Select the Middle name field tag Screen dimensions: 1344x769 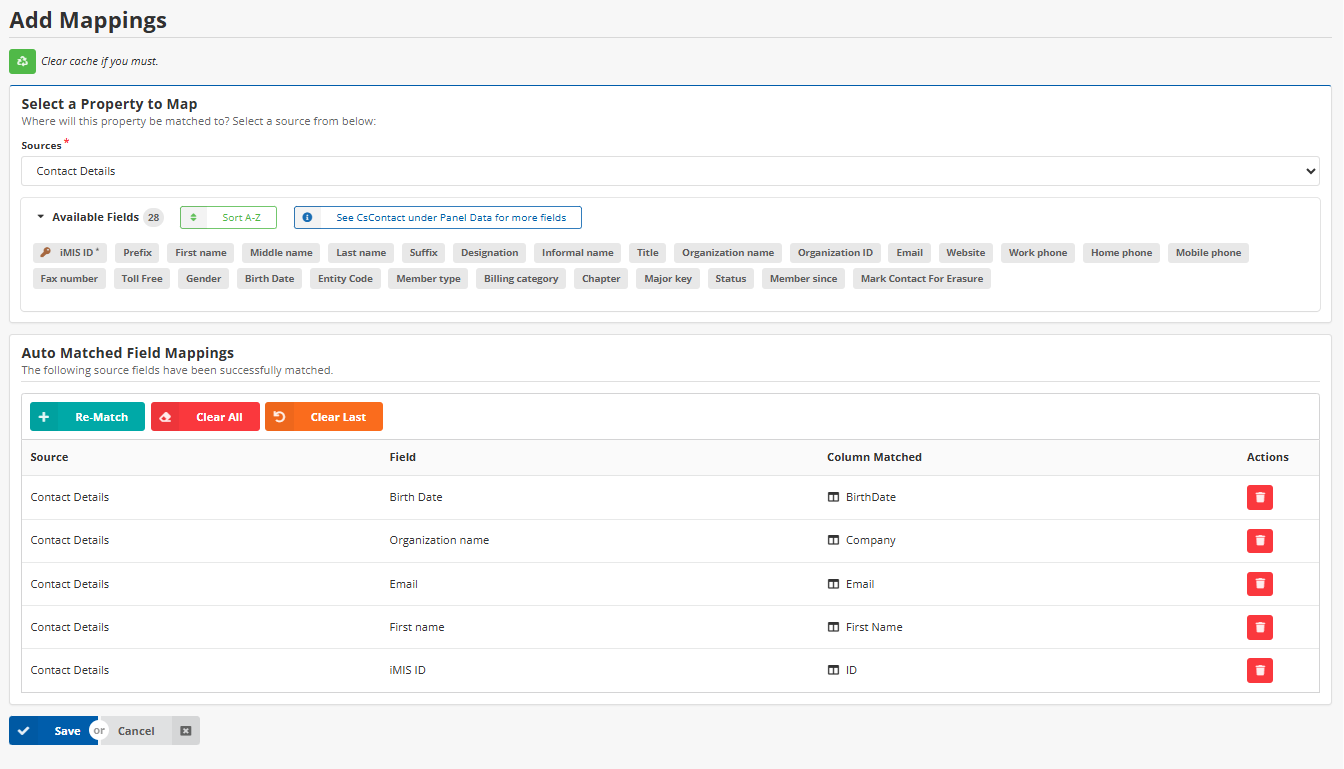click(x=281, y=253)
